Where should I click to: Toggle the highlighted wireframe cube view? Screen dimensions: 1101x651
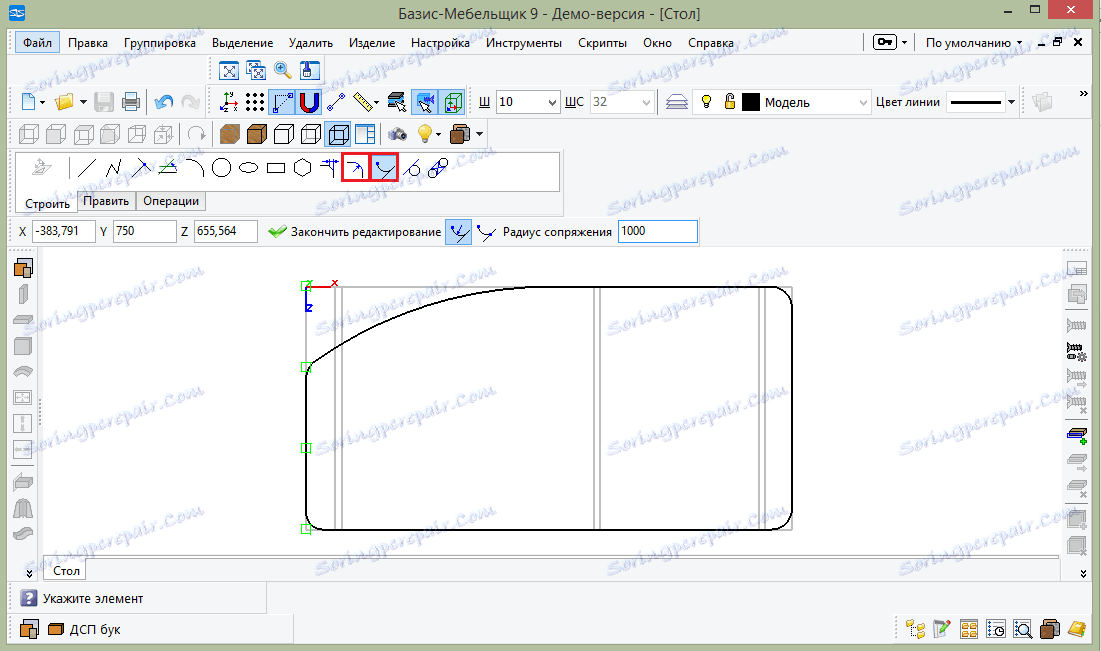coord(338,134)
